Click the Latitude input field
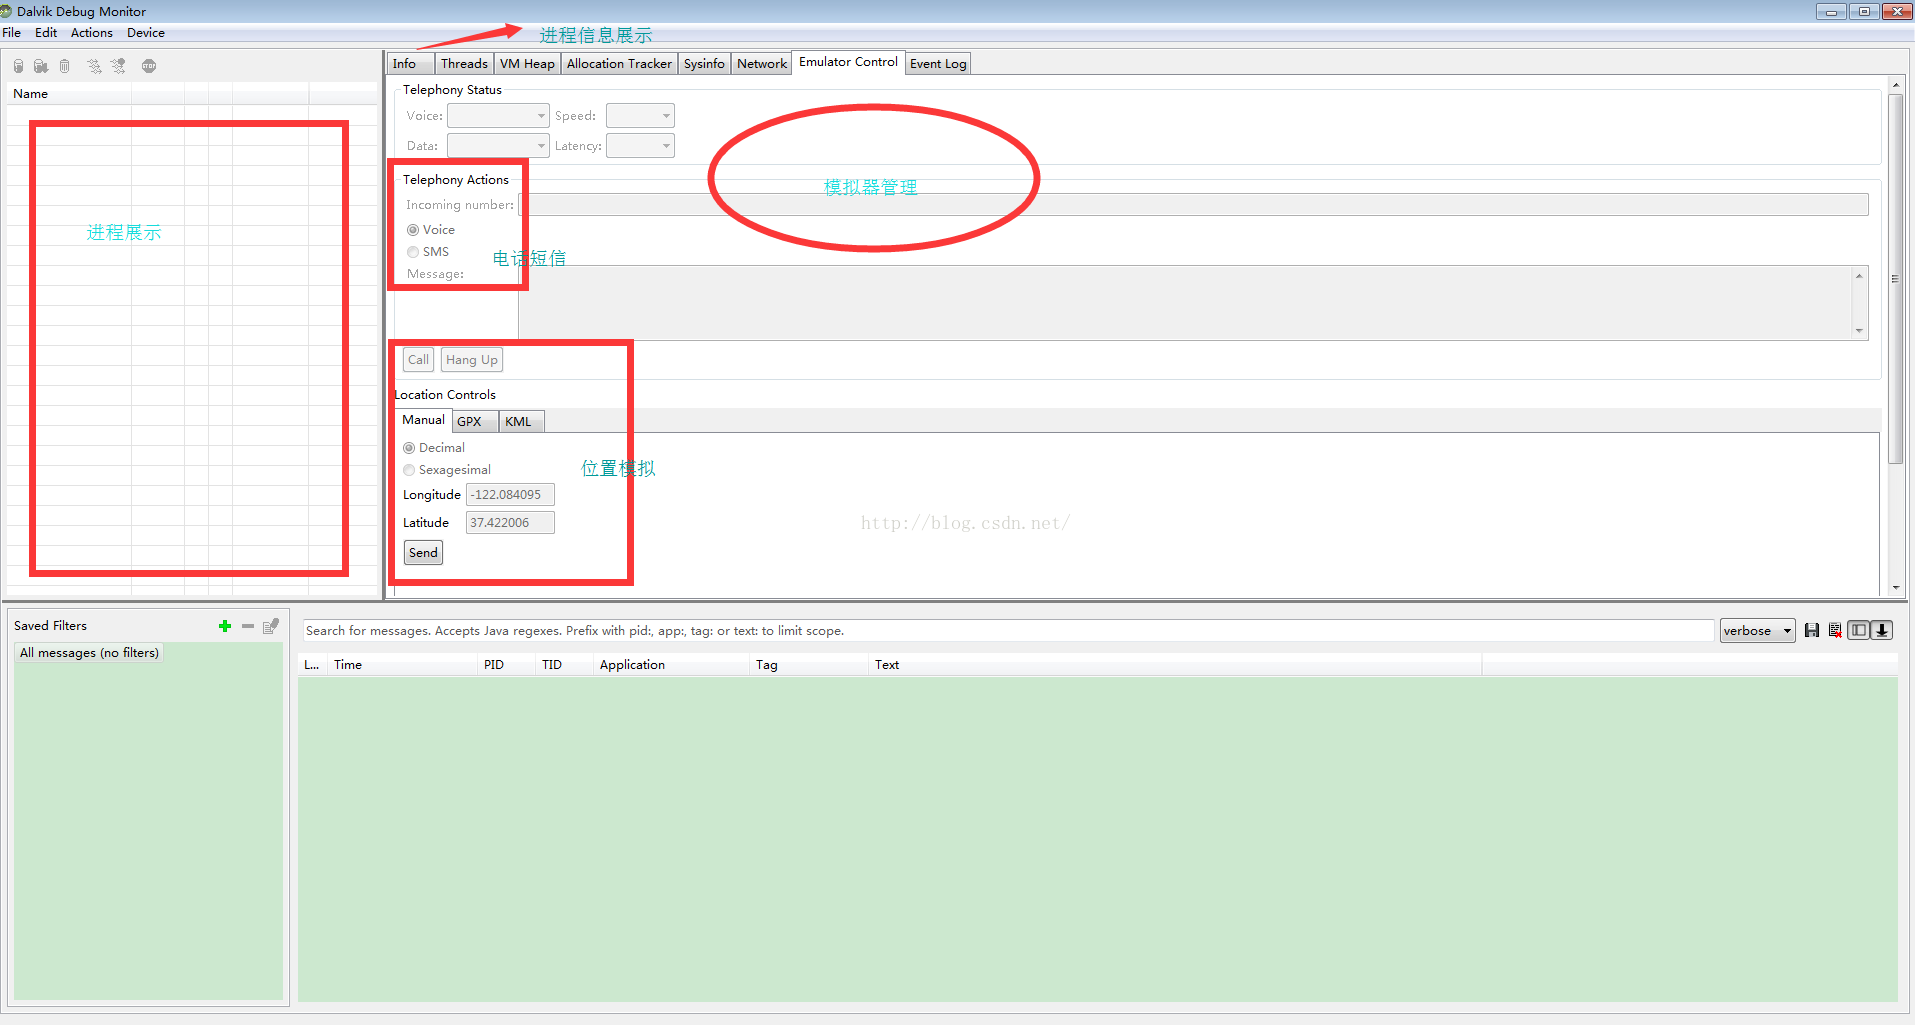This screenshot has width=1915, height=1025. [510, 523]
